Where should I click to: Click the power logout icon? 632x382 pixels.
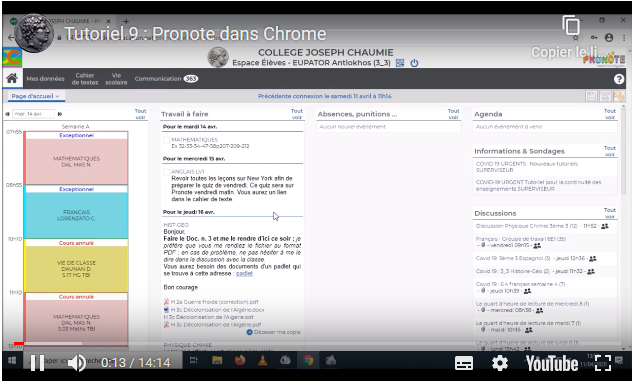tap(414, 63)
